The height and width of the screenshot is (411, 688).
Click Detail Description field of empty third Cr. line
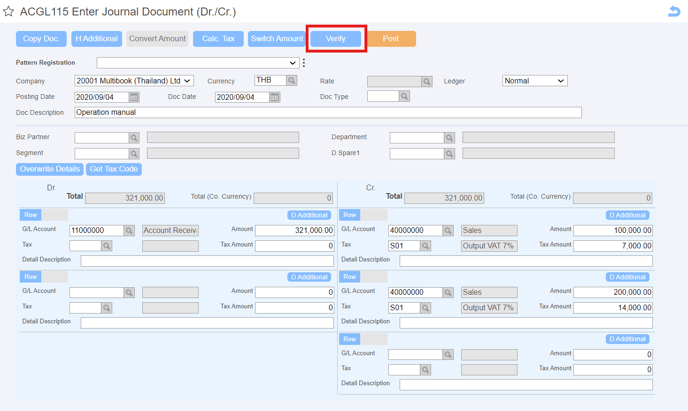click(x=526, y=385)
